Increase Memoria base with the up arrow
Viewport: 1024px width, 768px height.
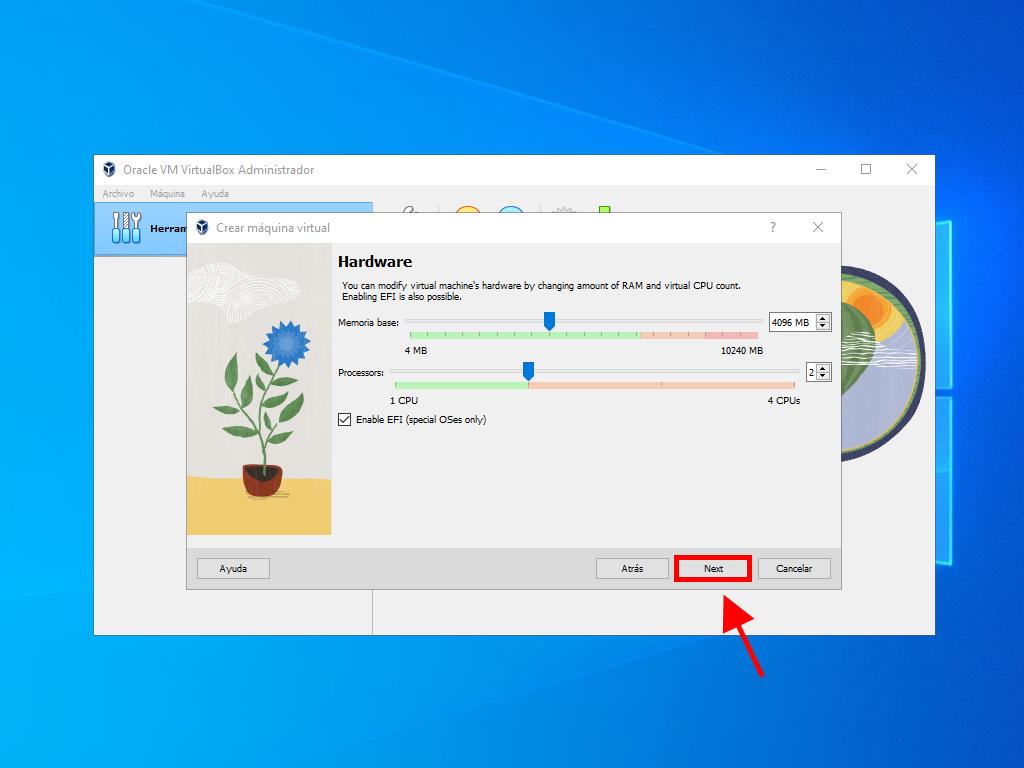tap(823, 318)
